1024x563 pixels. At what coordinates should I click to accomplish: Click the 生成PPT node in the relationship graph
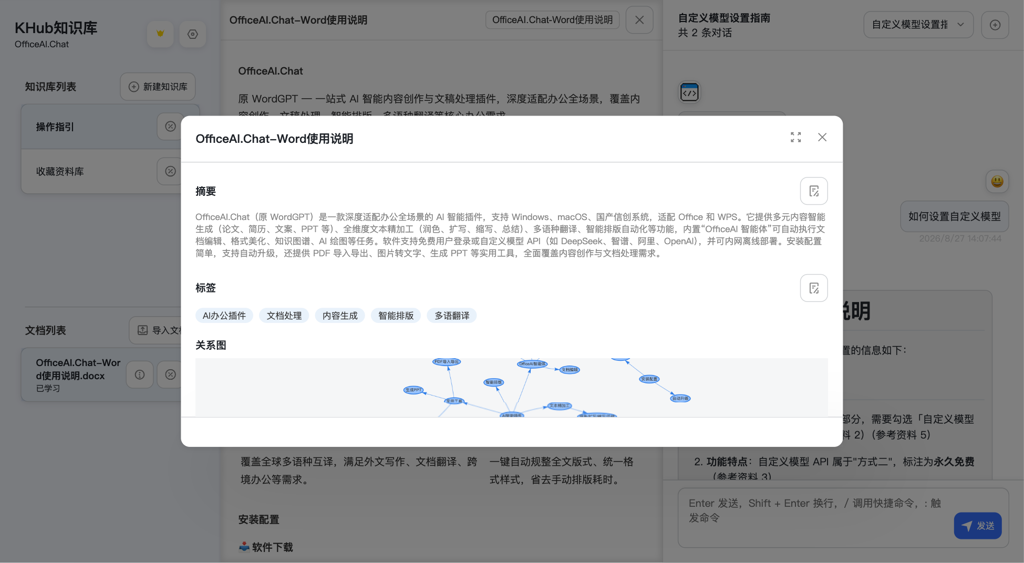(x=413, y=390)
